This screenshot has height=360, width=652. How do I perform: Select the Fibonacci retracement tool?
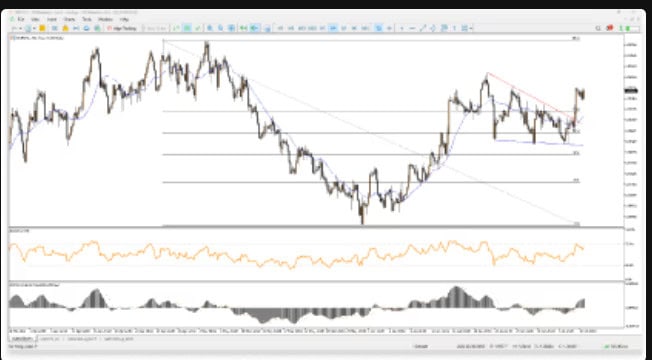pos(444,28)
